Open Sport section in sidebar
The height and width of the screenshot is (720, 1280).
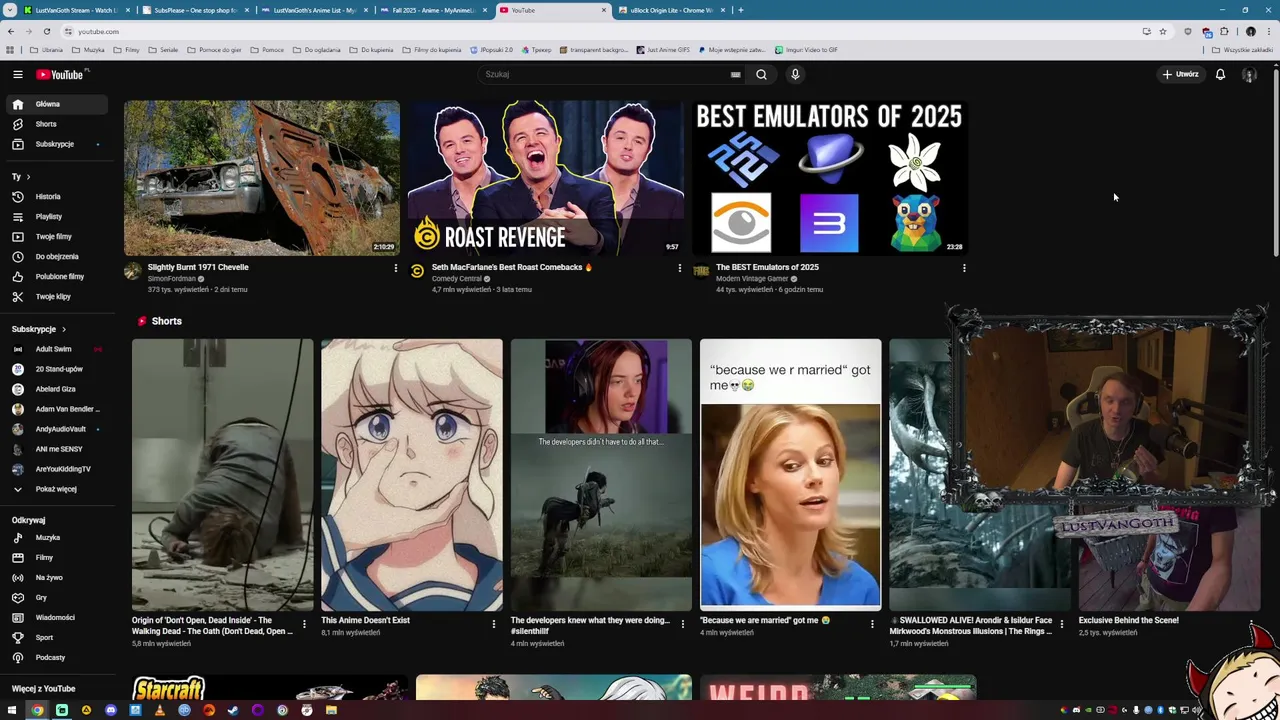pos(56,638)
